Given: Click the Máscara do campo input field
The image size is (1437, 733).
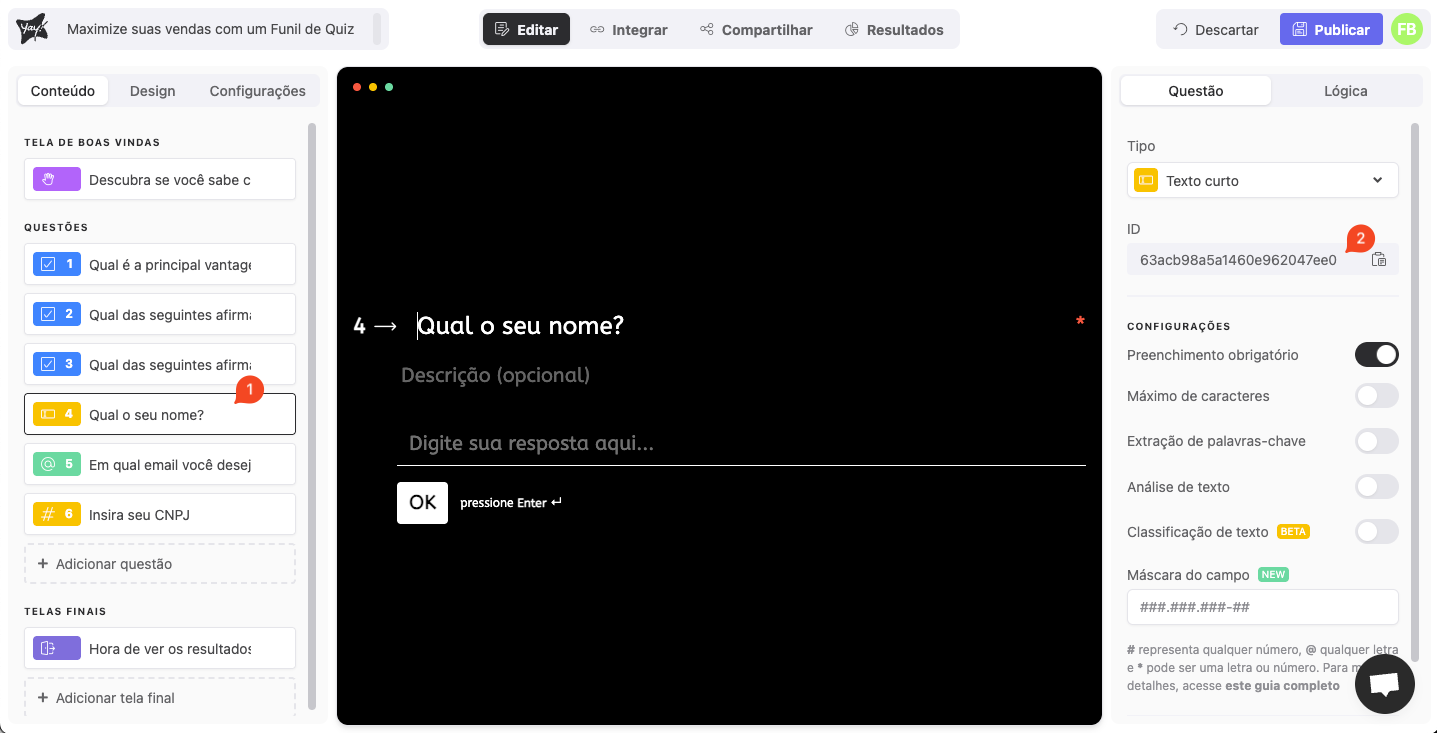Looking at the screenshot, I should pos(1262,607).
